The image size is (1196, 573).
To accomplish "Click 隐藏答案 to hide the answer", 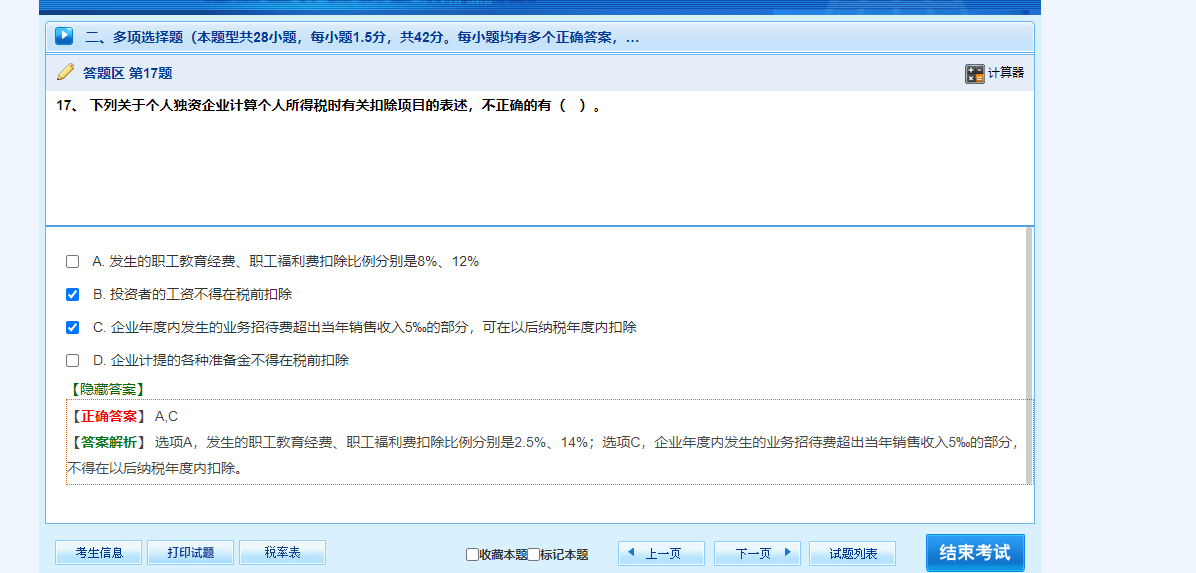I will [107, 389].
